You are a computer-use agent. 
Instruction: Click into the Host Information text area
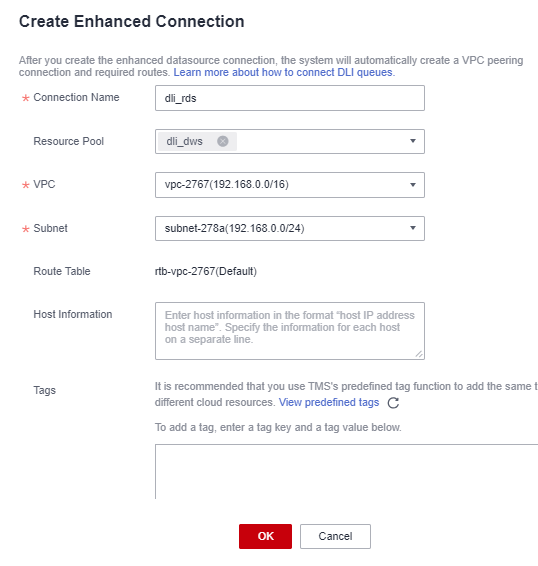click(290, 331)
